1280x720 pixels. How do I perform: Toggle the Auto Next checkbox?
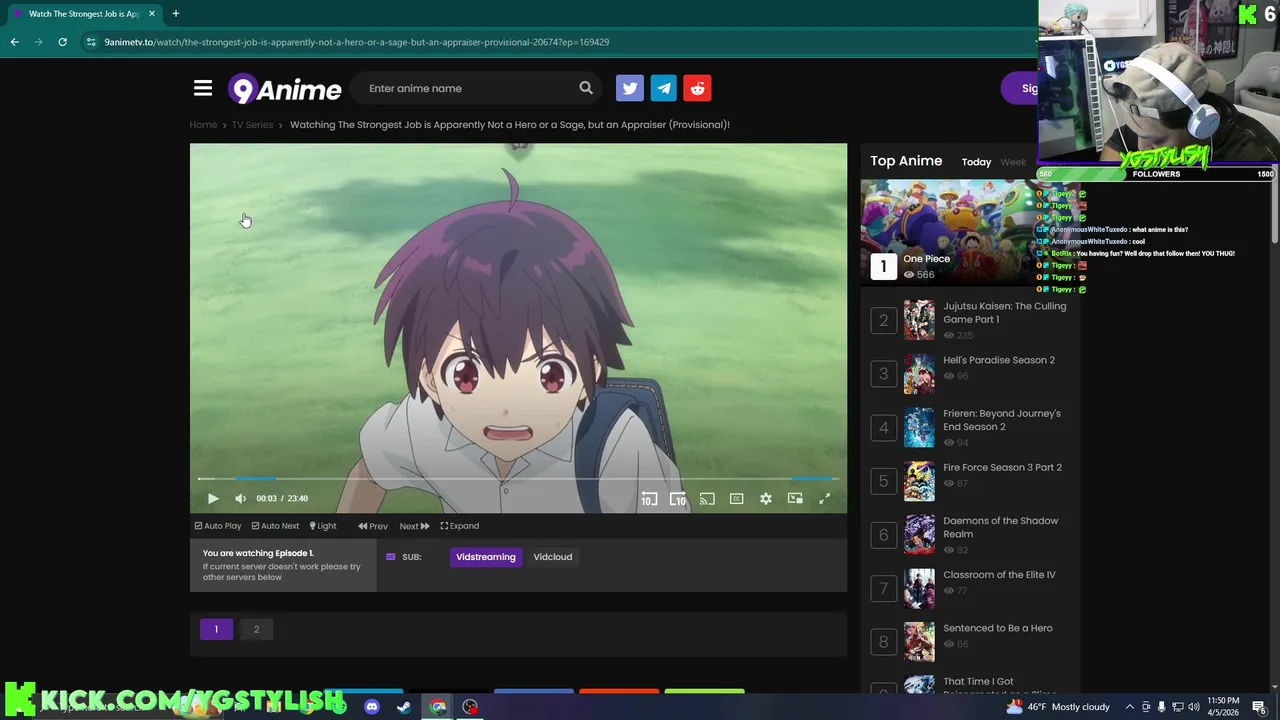tap(275, 526)
